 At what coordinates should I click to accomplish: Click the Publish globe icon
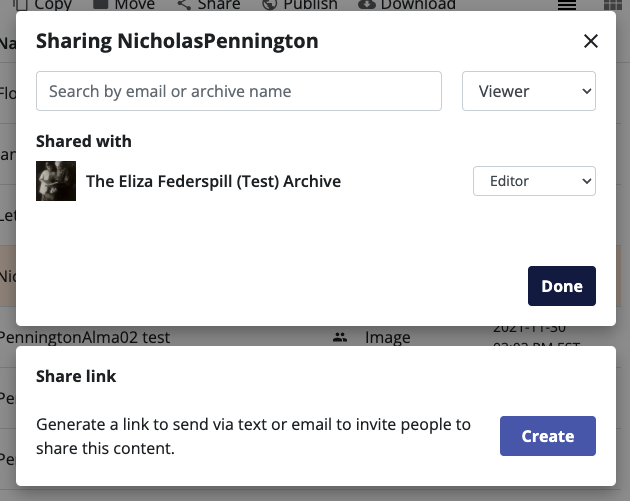[x=269, y=5]
